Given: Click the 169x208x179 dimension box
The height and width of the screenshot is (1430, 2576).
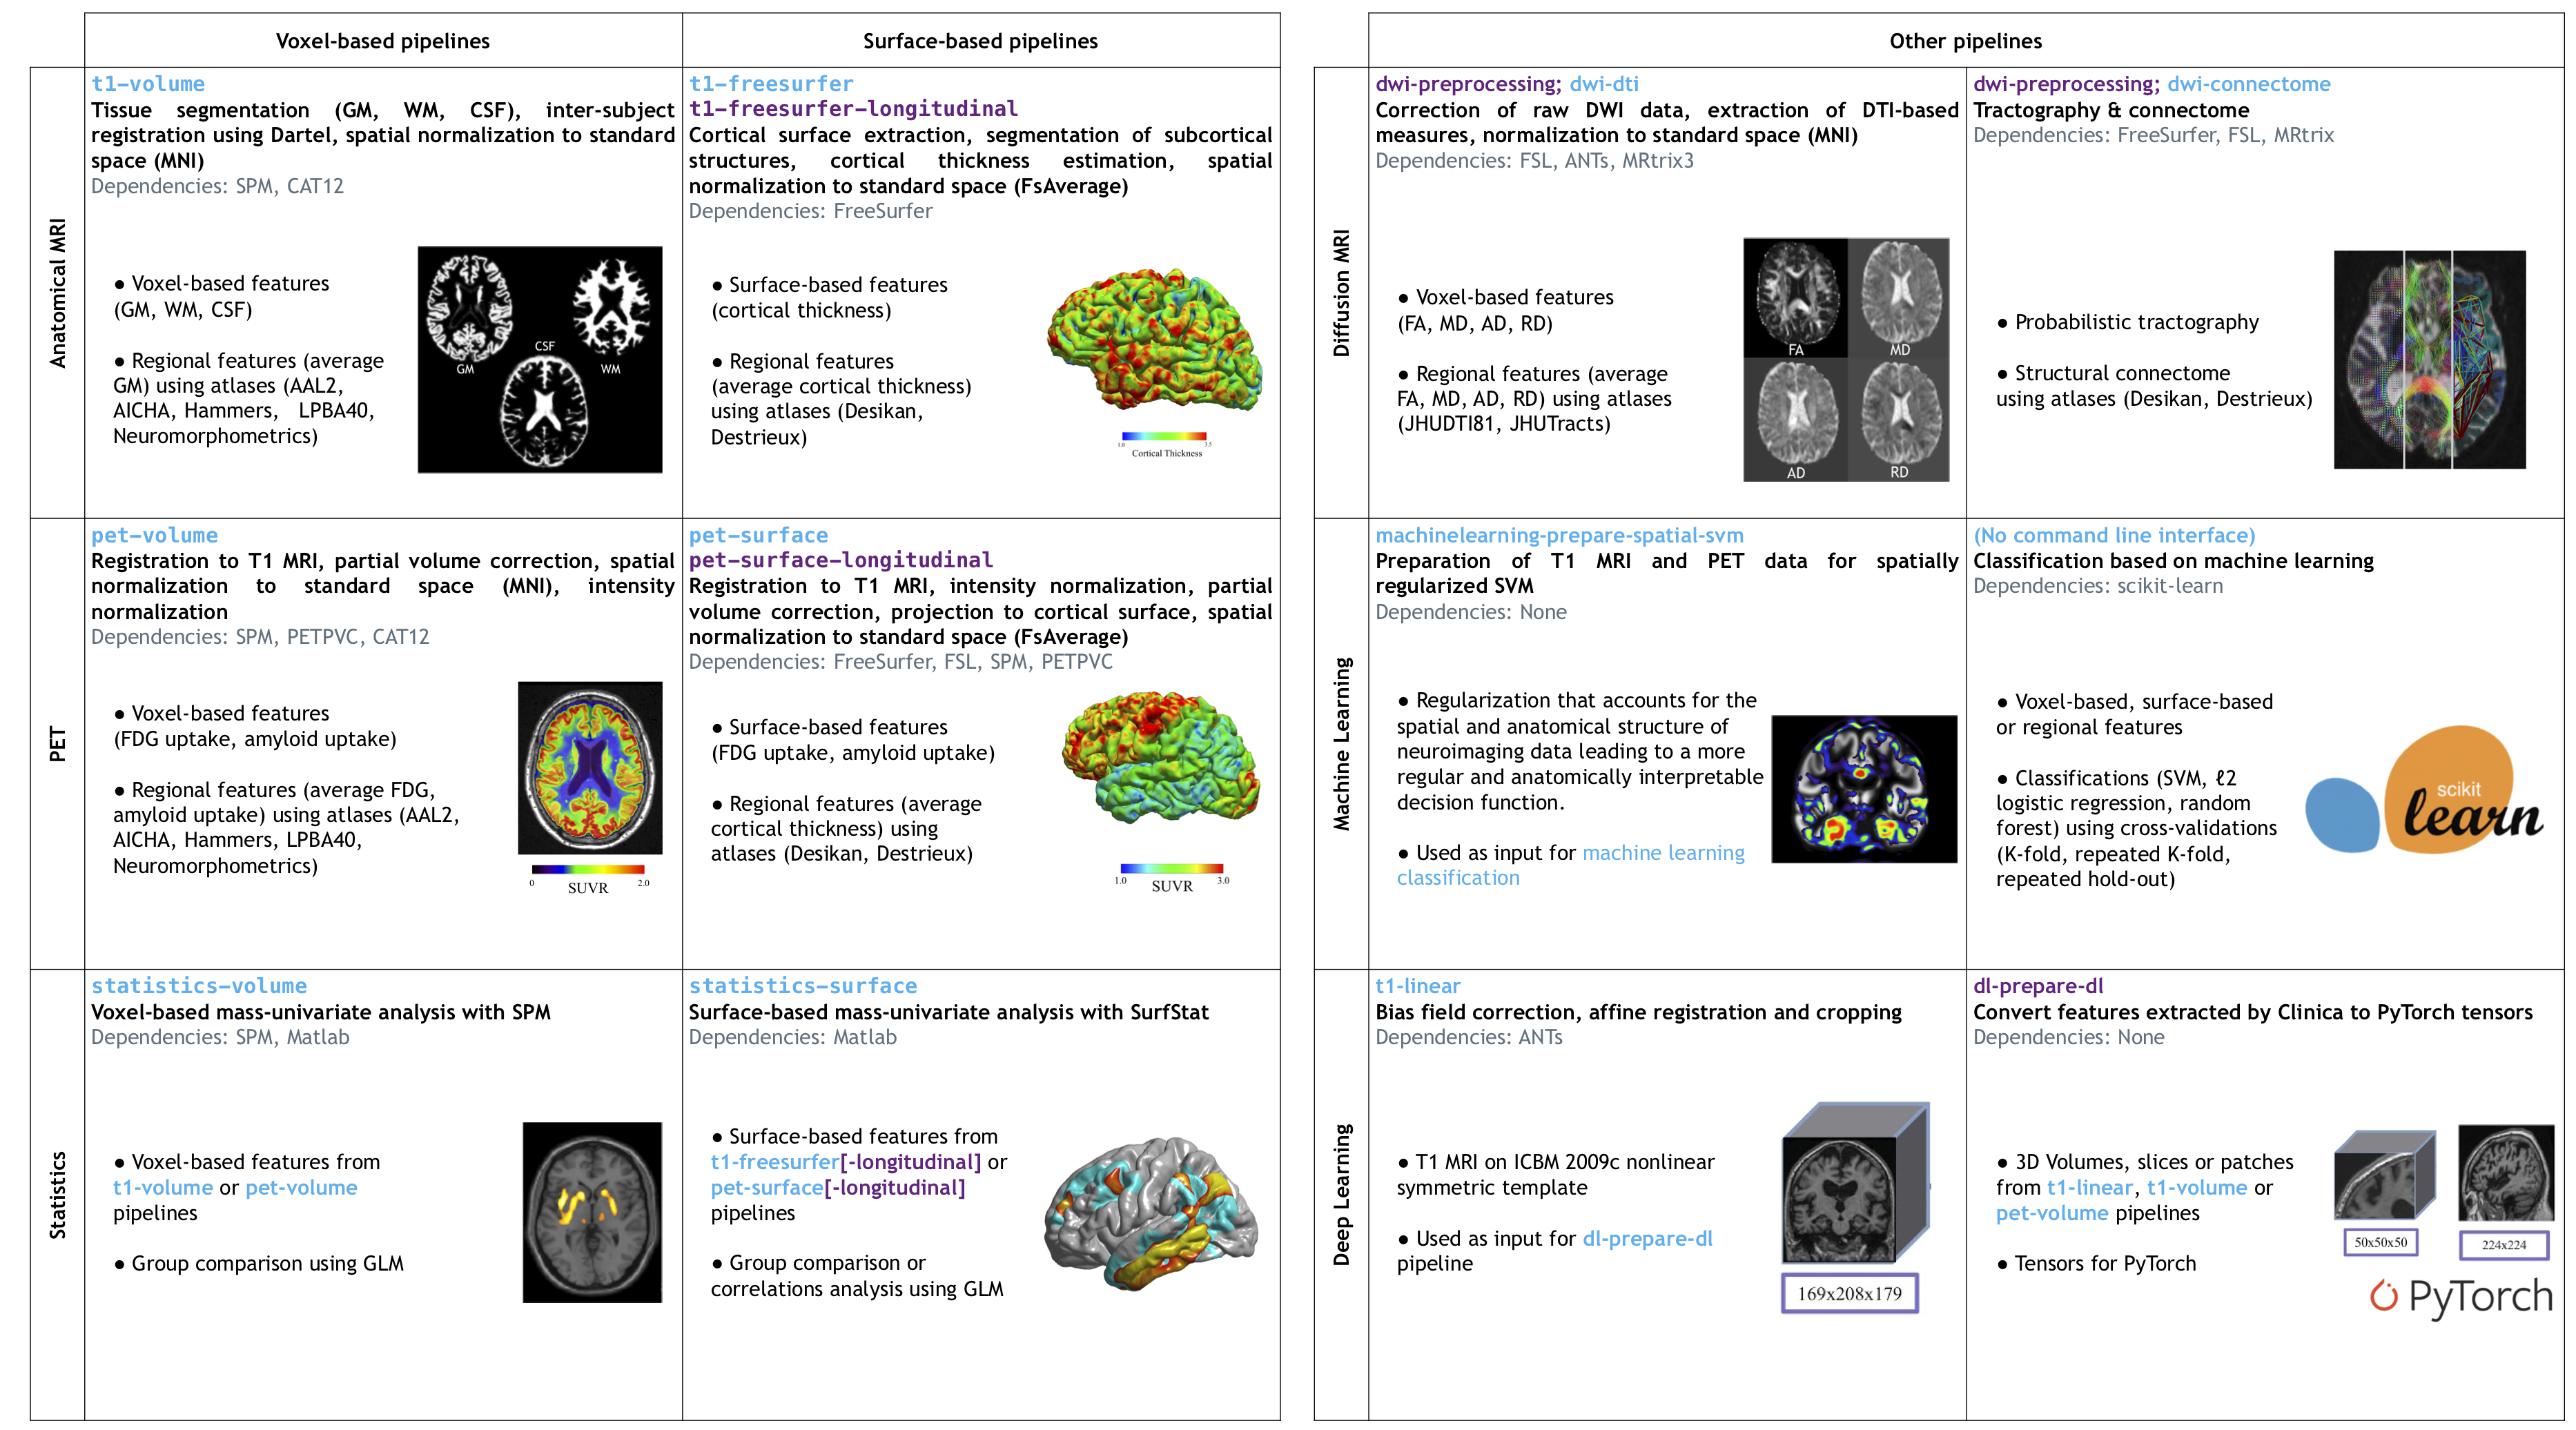Looking at the screenshot, I should (1849, 1293).
